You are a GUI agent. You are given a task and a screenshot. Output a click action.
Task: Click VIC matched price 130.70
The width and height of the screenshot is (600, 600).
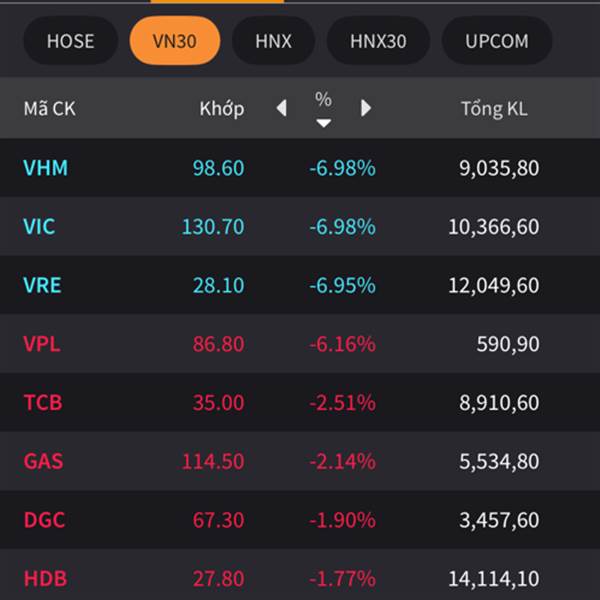tap(213, 227)
